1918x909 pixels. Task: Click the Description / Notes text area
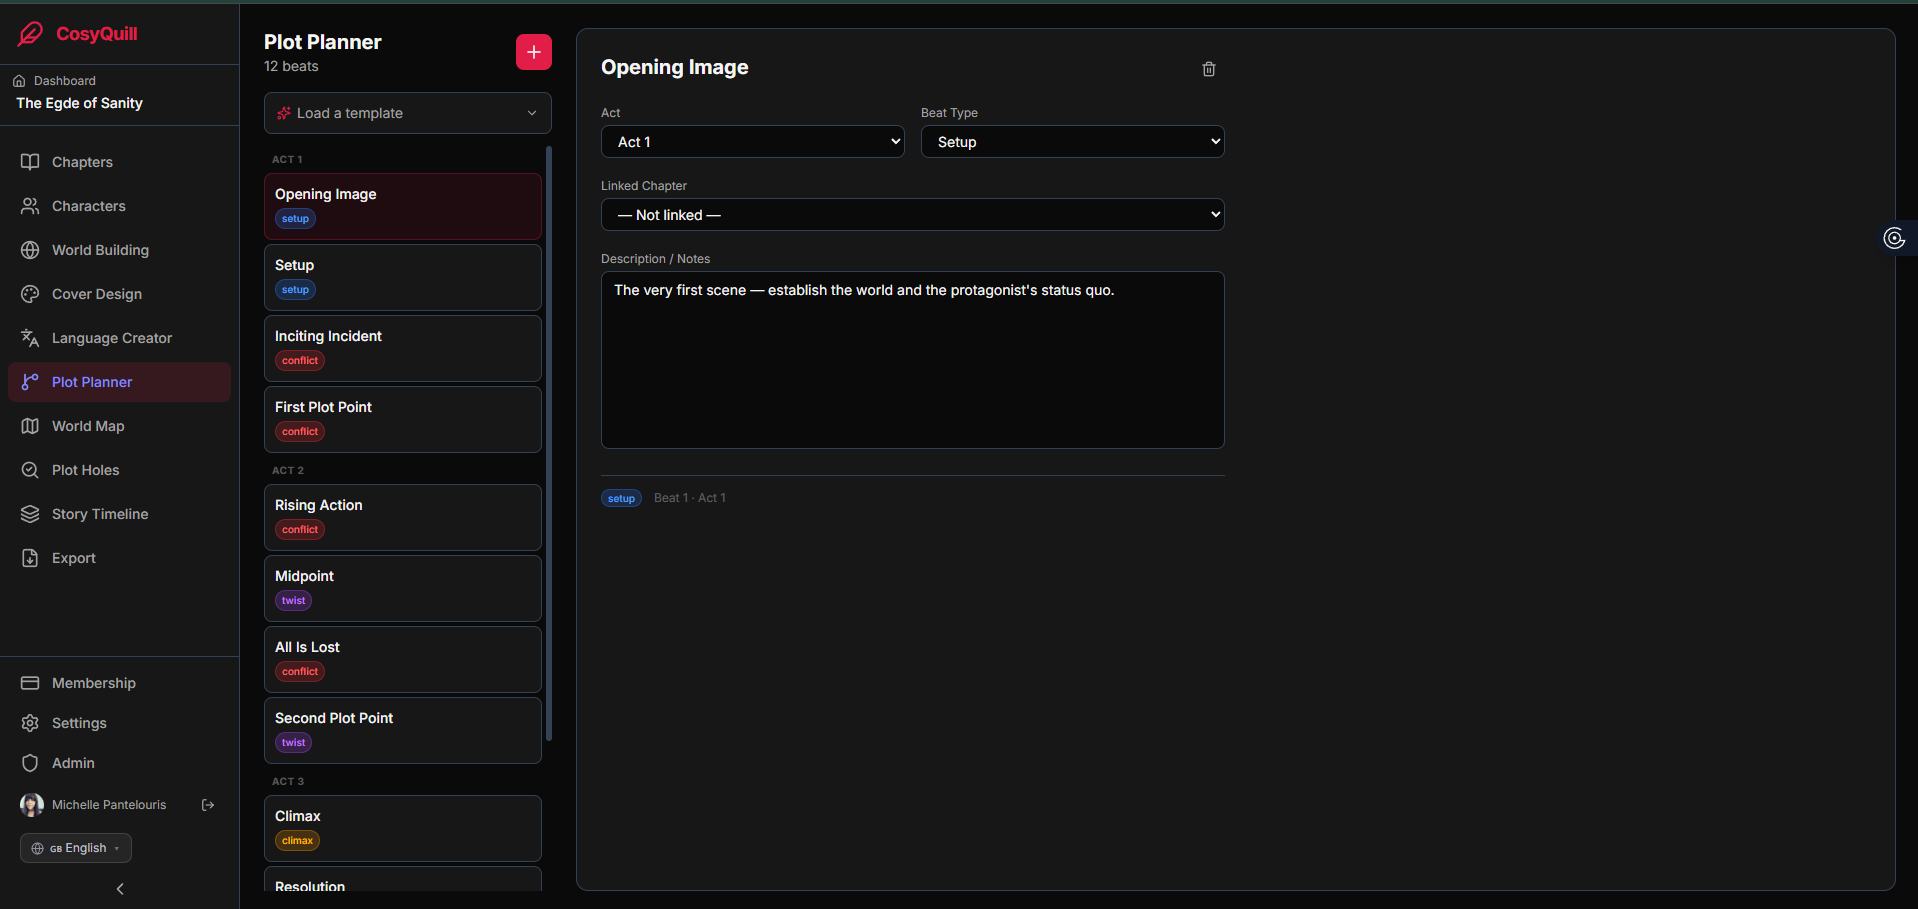click(913, 360)
